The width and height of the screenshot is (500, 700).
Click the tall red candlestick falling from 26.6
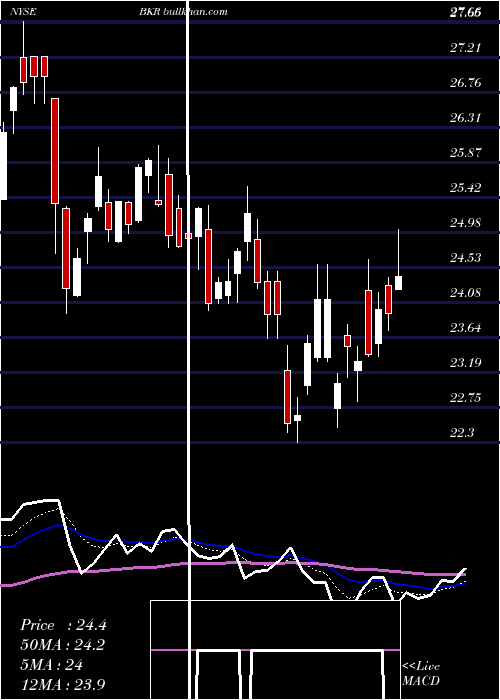[x=55, y=151]
